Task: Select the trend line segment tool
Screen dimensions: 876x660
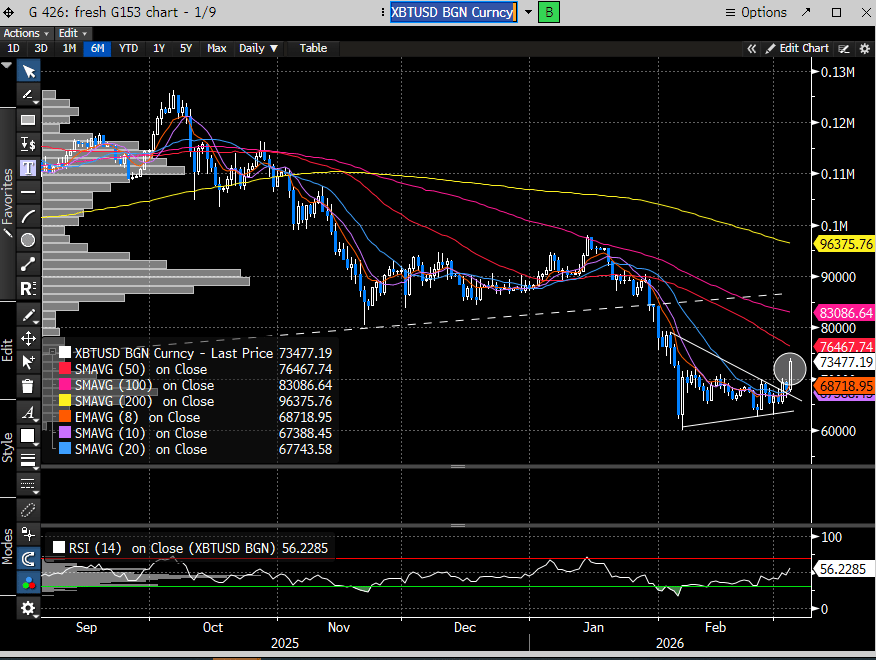Action: pyautogui.click(x=29, y=264)
